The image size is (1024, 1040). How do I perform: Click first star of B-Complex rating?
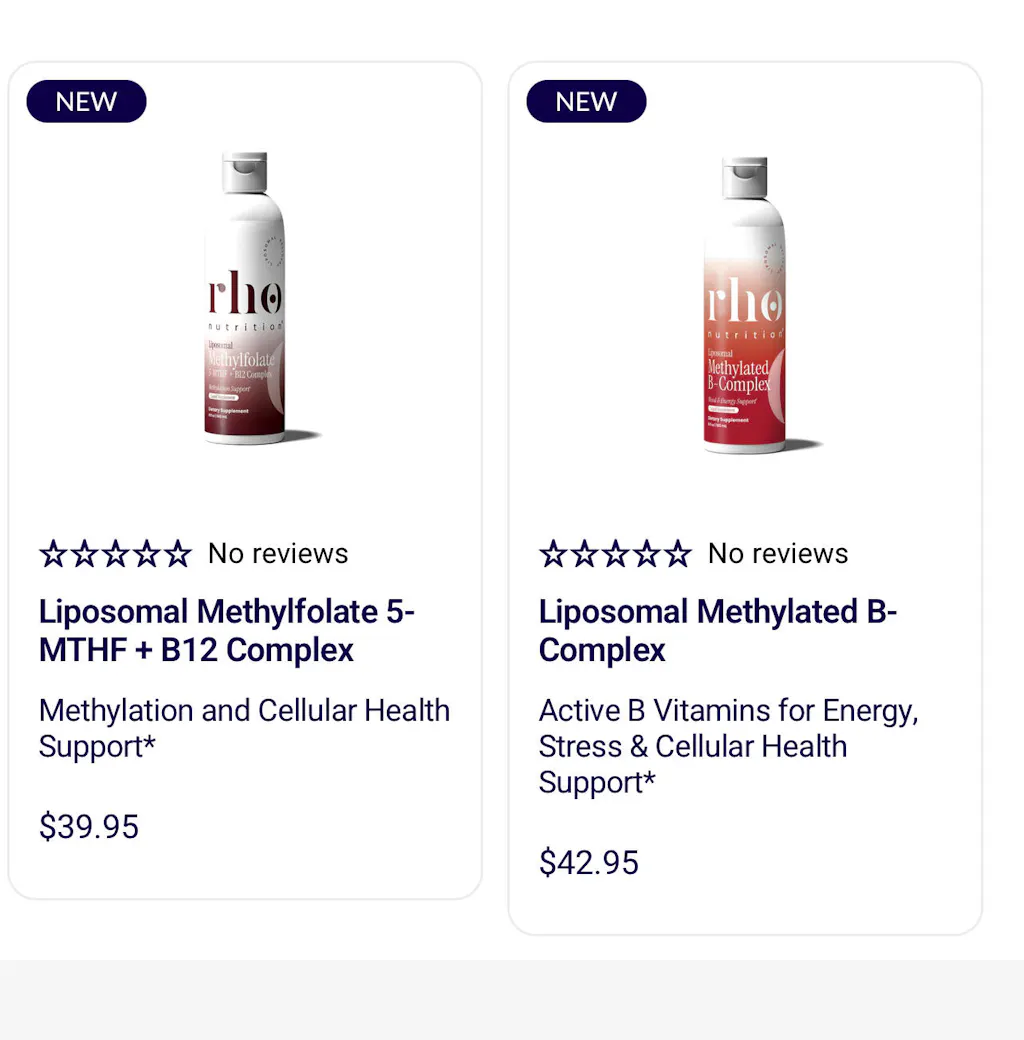point(553,554)
